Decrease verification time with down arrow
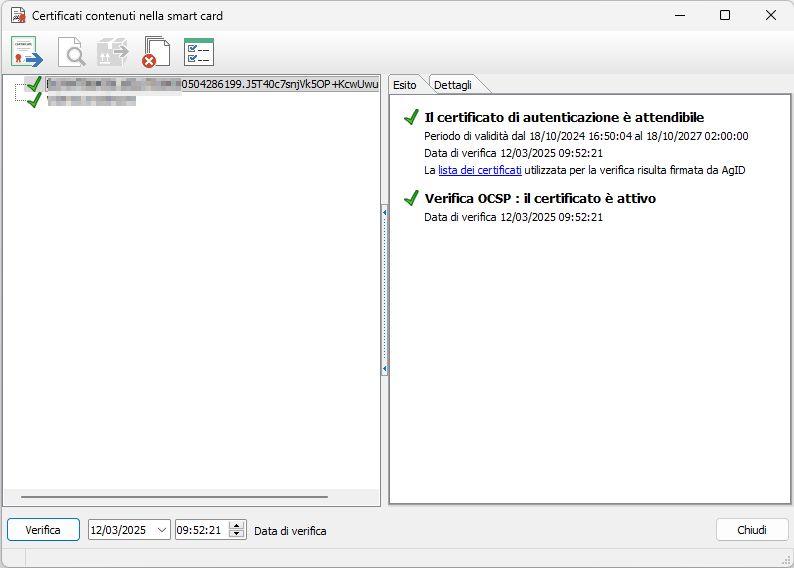Viewport: 794px width, 568px height. click(237, 535)
